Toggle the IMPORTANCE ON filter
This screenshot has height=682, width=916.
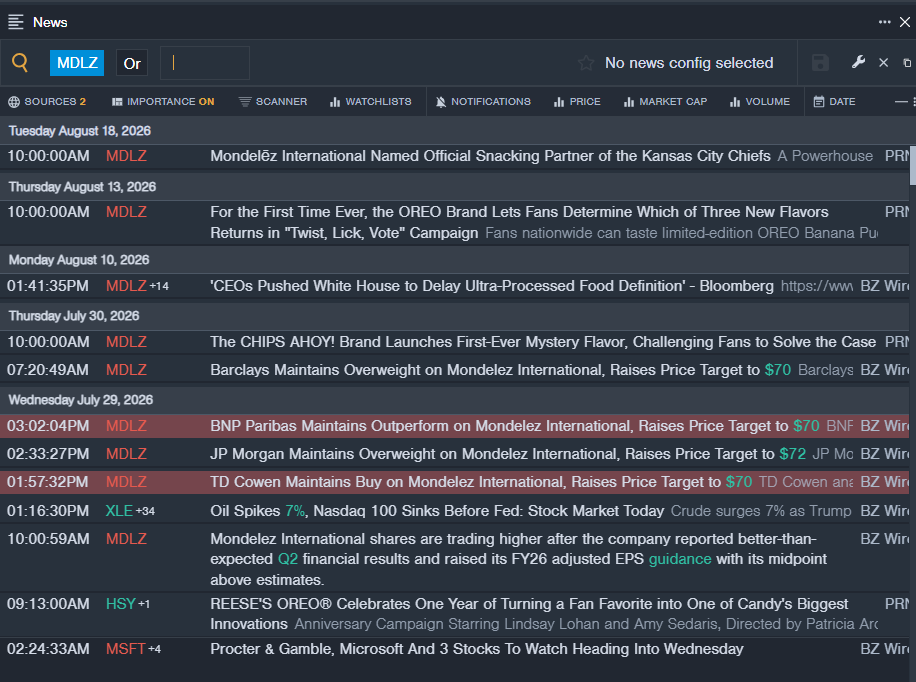163,102
